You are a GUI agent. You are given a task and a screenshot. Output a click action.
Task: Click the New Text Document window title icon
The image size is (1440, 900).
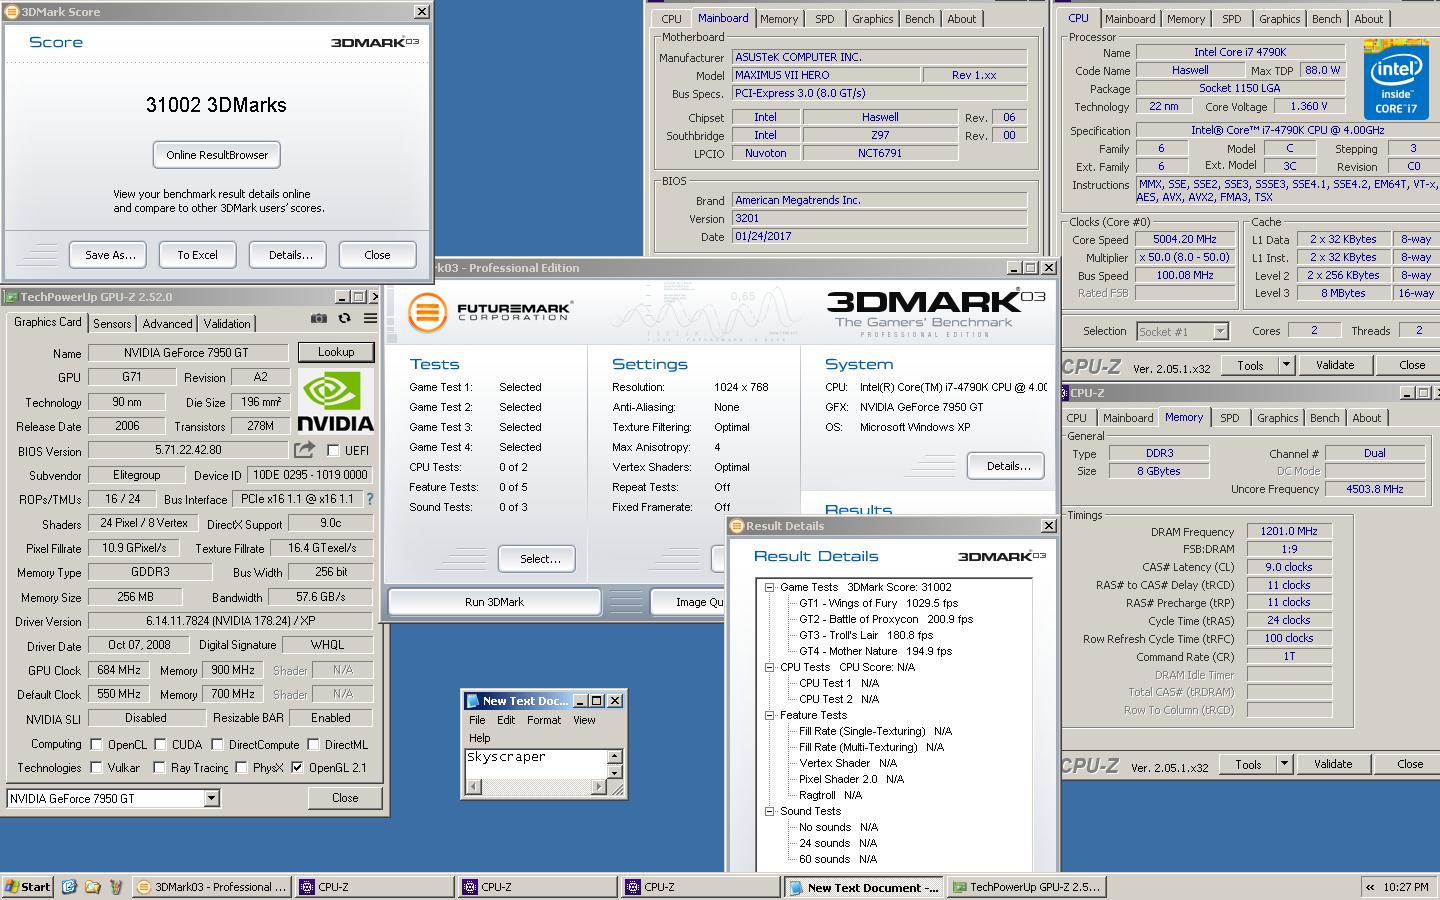point(473,700)
